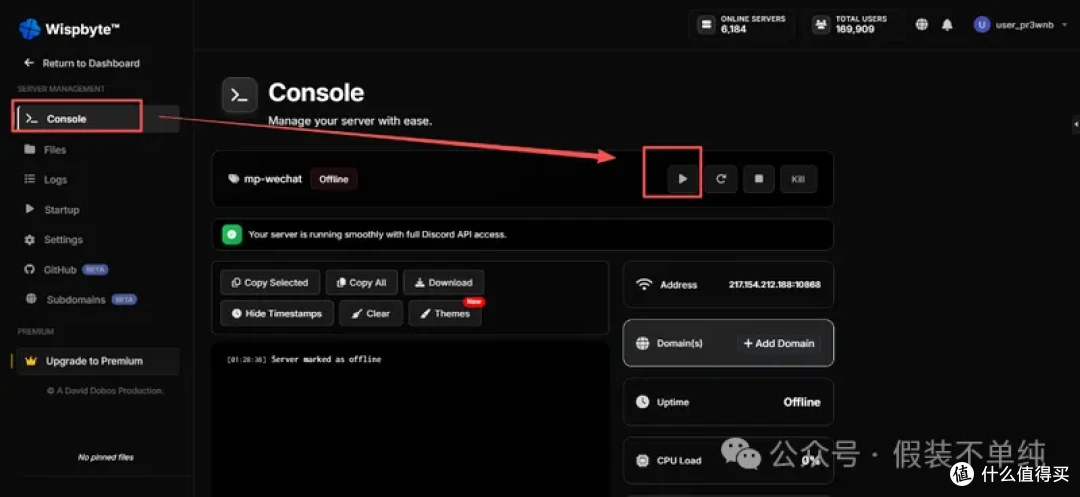Download the console log
Viewport: 1080px width, 497px height.
(x=444, y=282)
